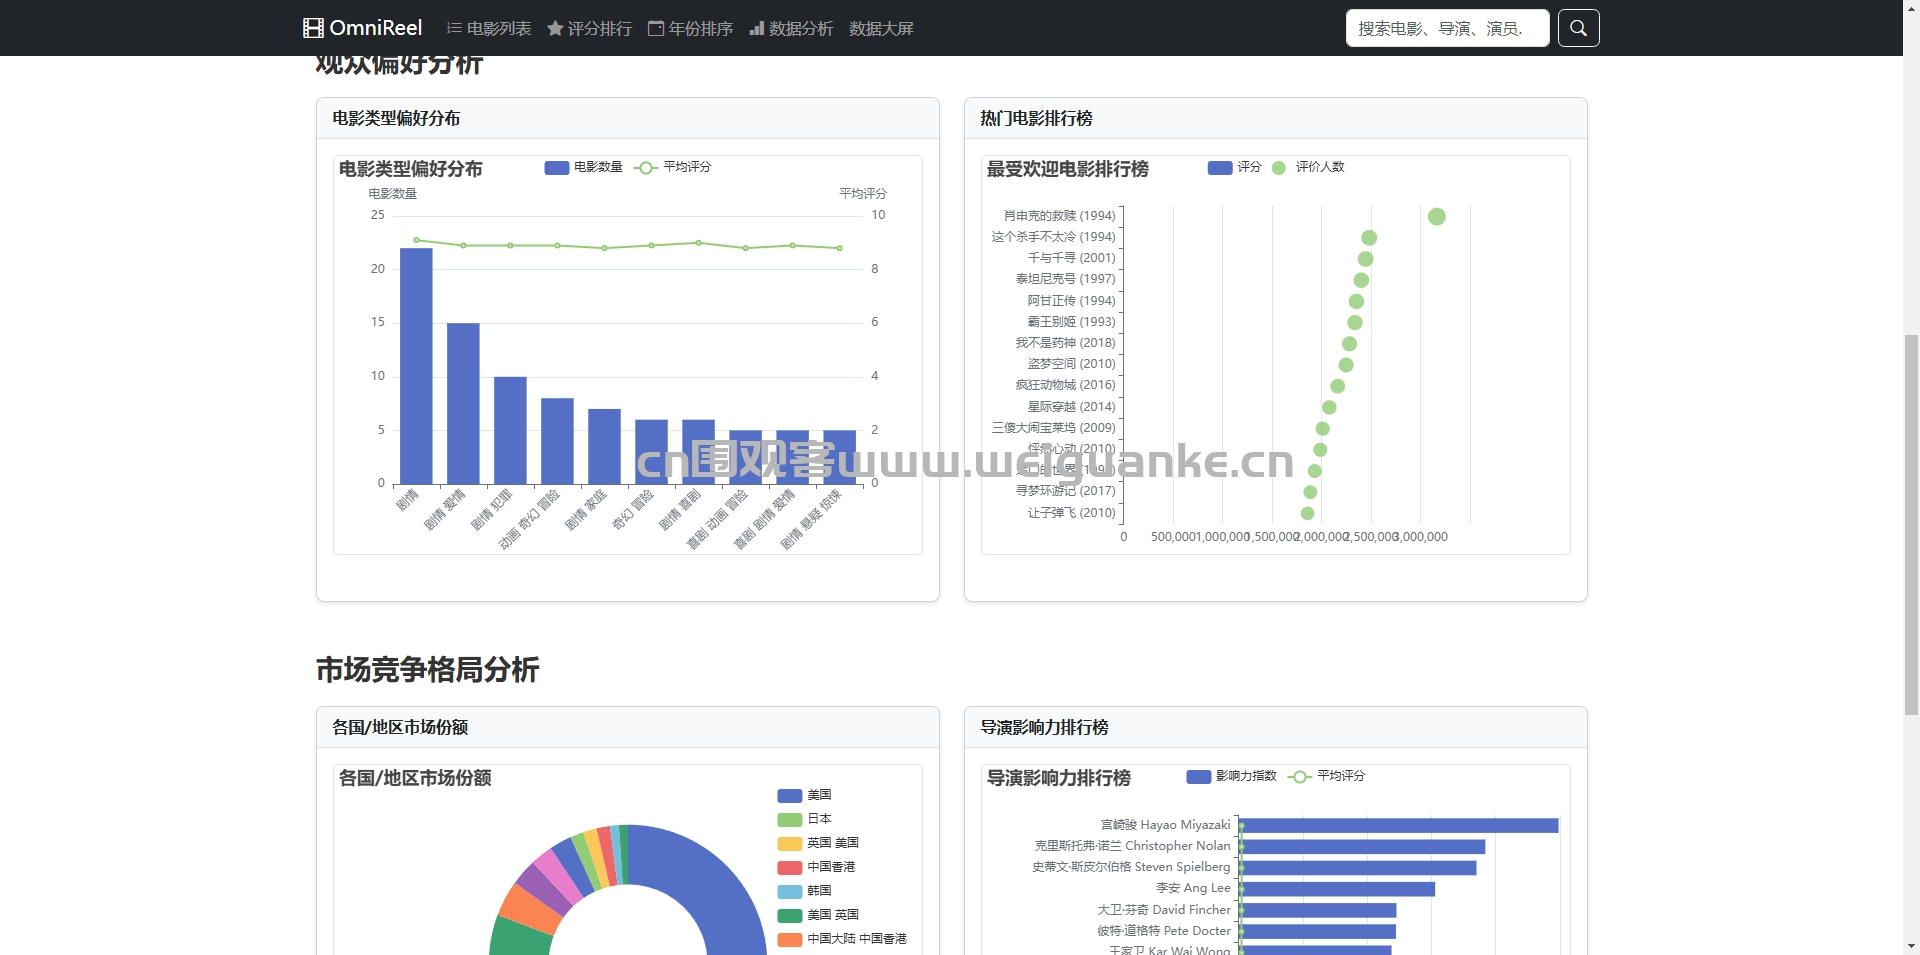Toggle 影响力指数 legend in director chart
Screen dimensions: 1920x955
[1231, 776]
